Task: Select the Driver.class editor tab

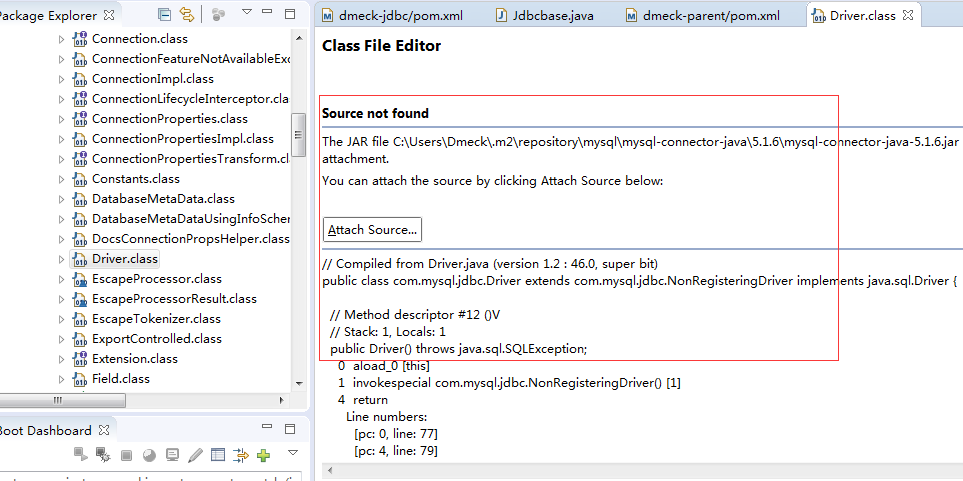Action: pos(862,16)
